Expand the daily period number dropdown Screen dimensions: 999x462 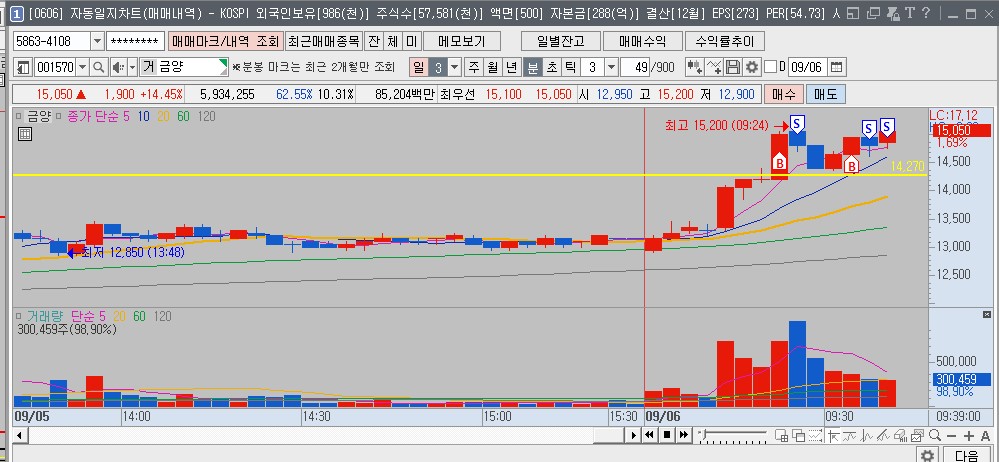pyautogui.click(x=454, y=67)
